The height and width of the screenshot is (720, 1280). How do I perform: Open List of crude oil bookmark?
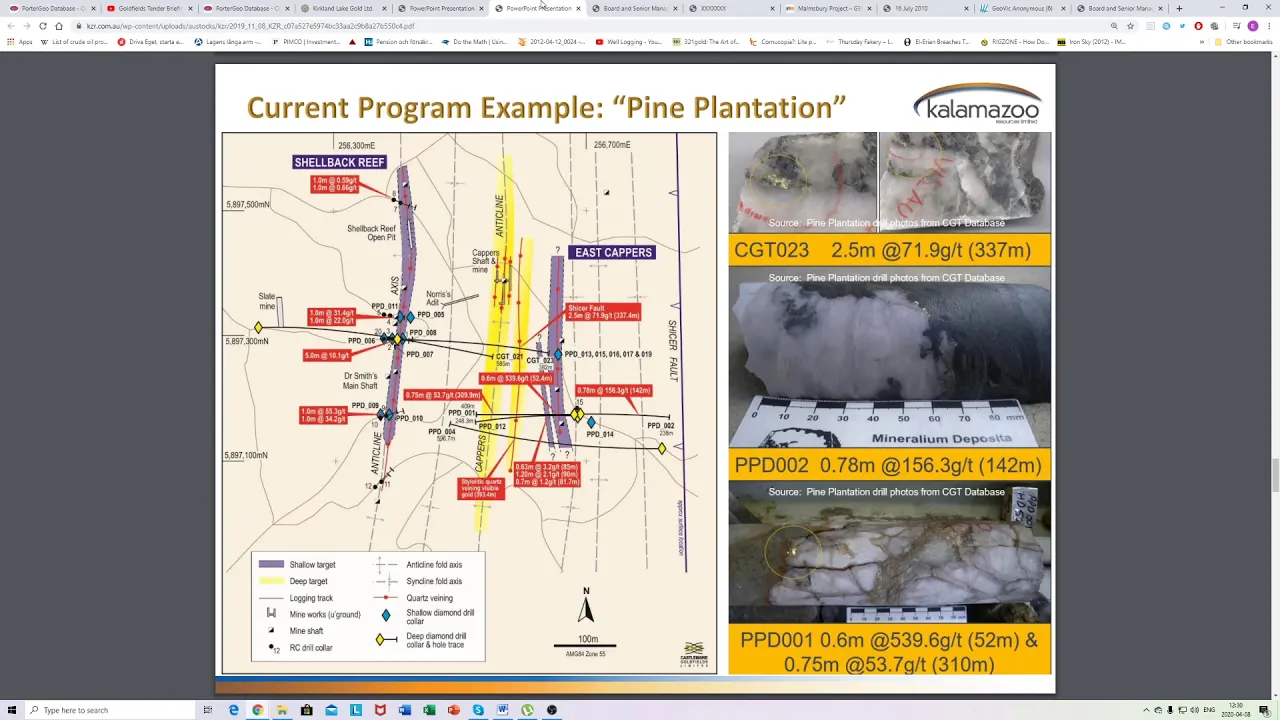coord(76,42)
